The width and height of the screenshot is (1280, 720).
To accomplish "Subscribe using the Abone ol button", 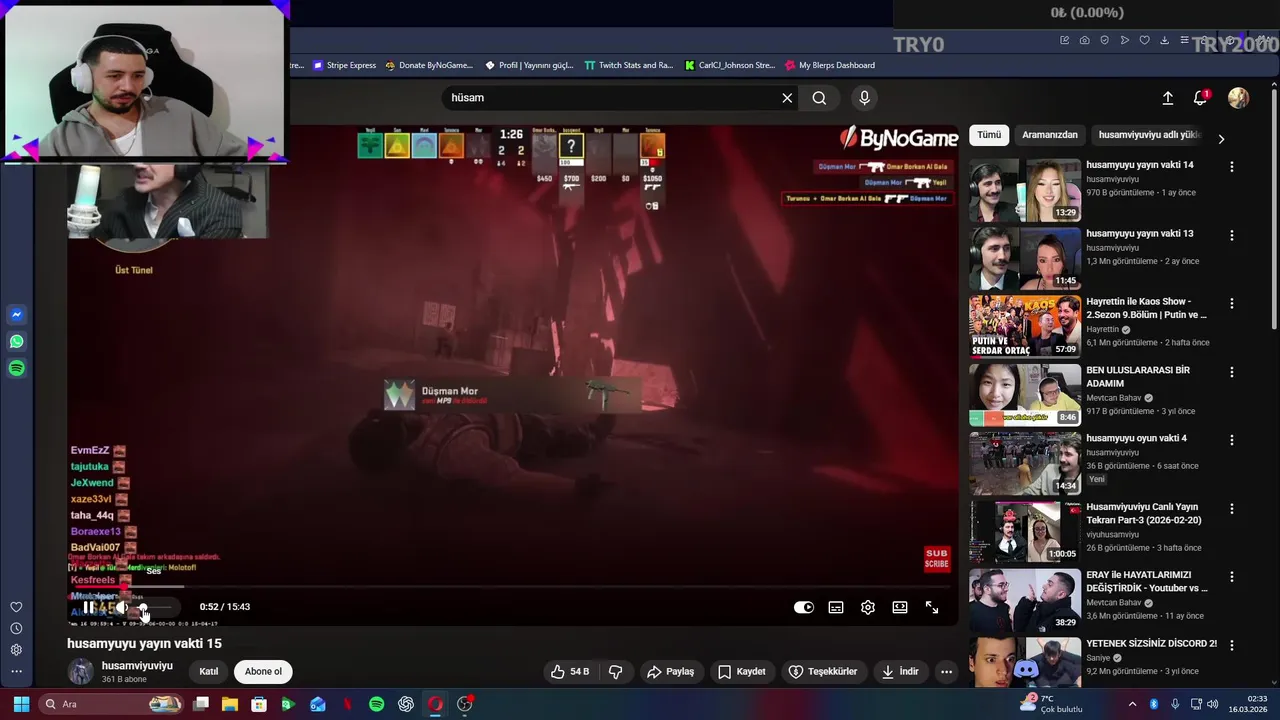I will (264, 672).
